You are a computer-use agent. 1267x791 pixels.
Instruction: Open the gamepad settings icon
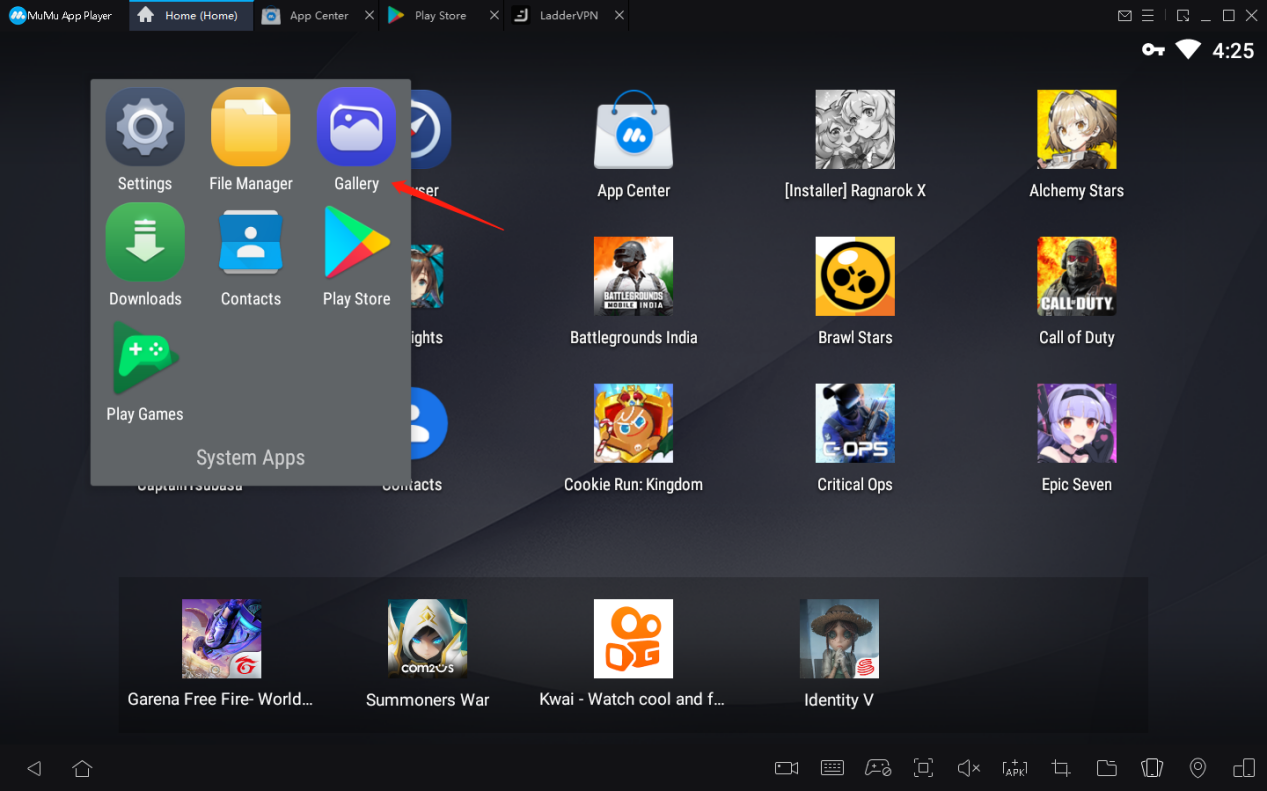[878, 768]
